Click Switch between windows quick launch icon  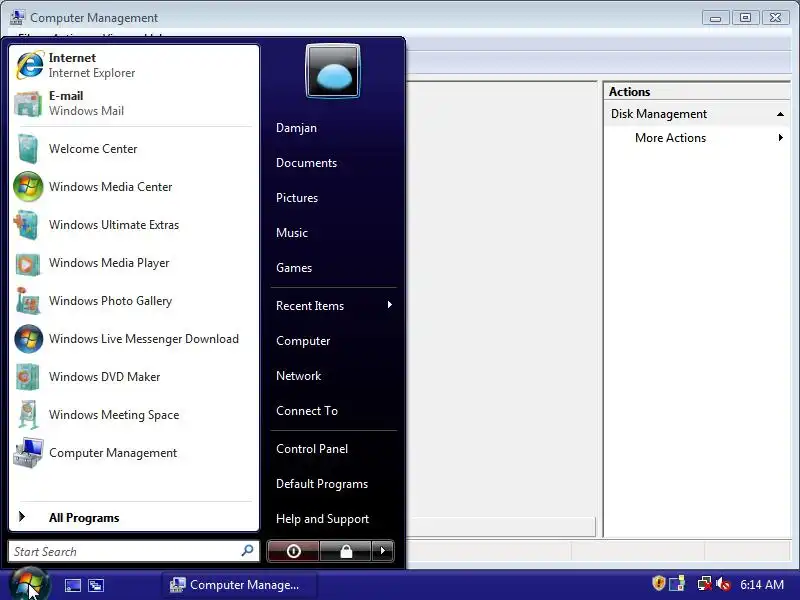96,585
